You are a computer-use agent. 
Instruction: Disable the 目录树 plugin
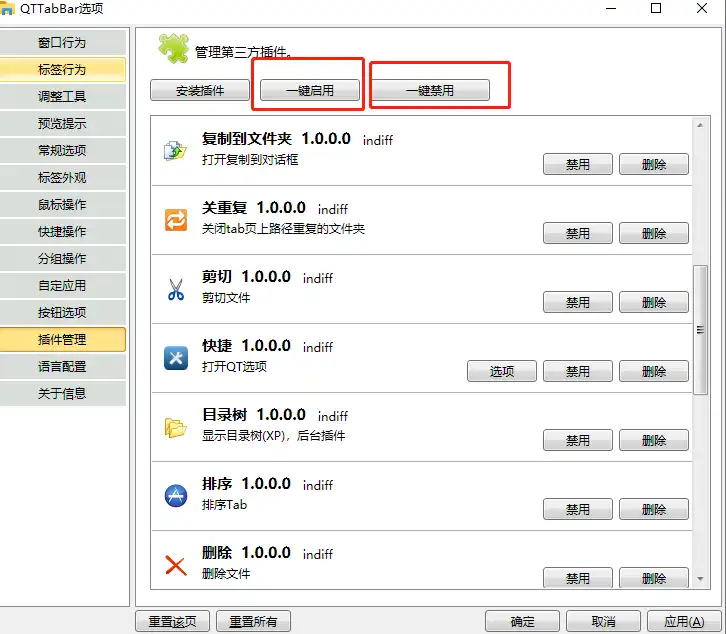click(x=578, y=440)
